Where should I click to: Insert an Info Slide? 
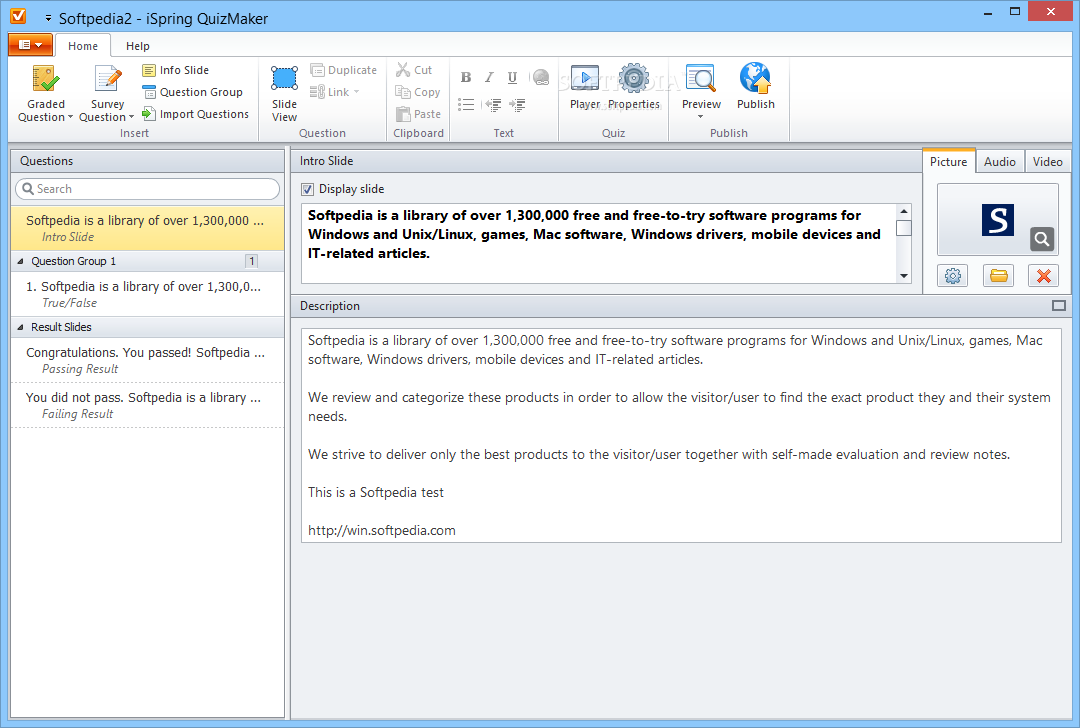[x=176, y=70]
